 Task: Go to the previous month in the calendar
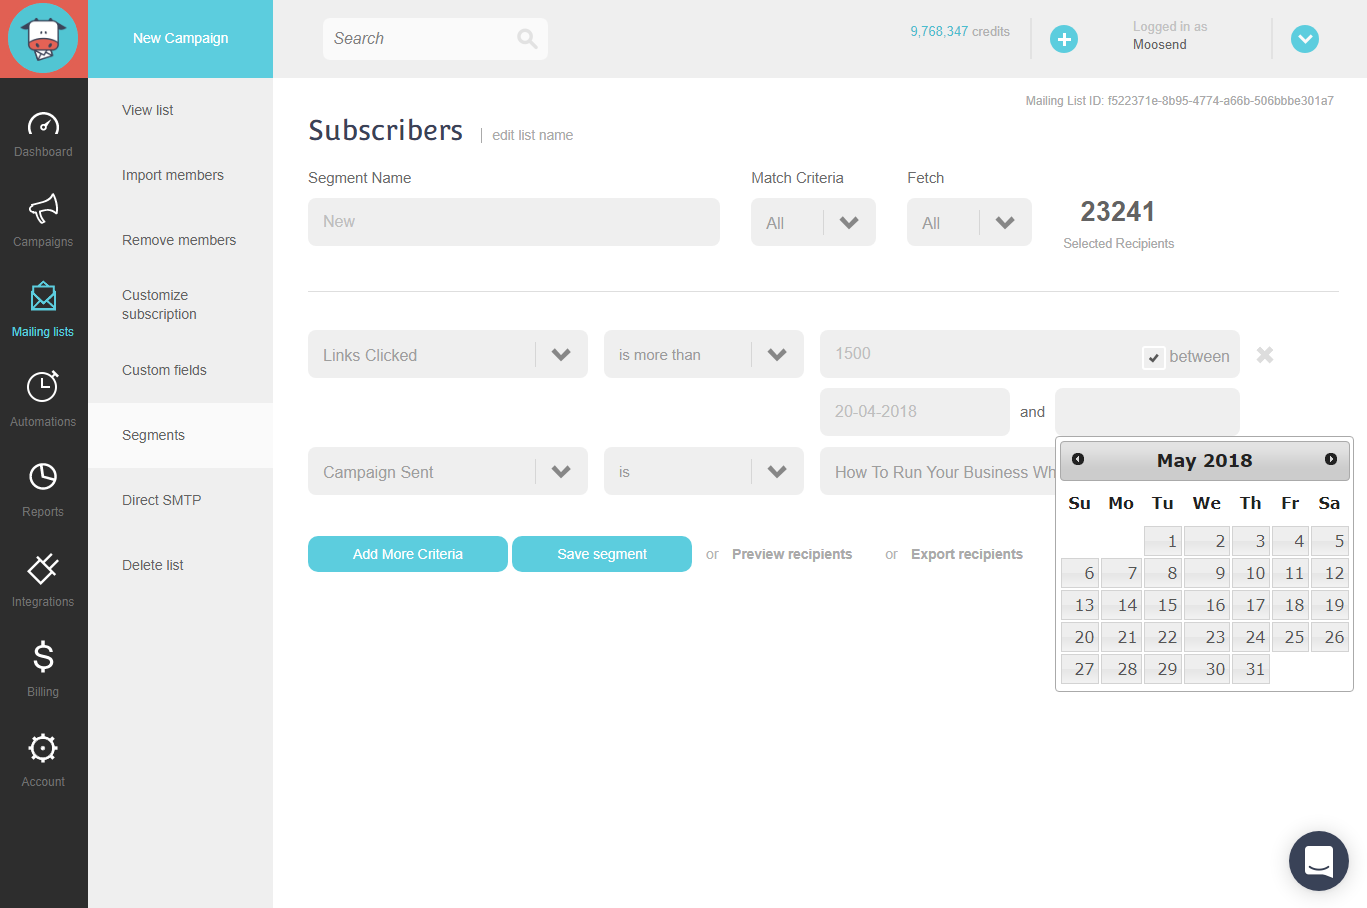pyautogui.click(x=1078, y=460)
